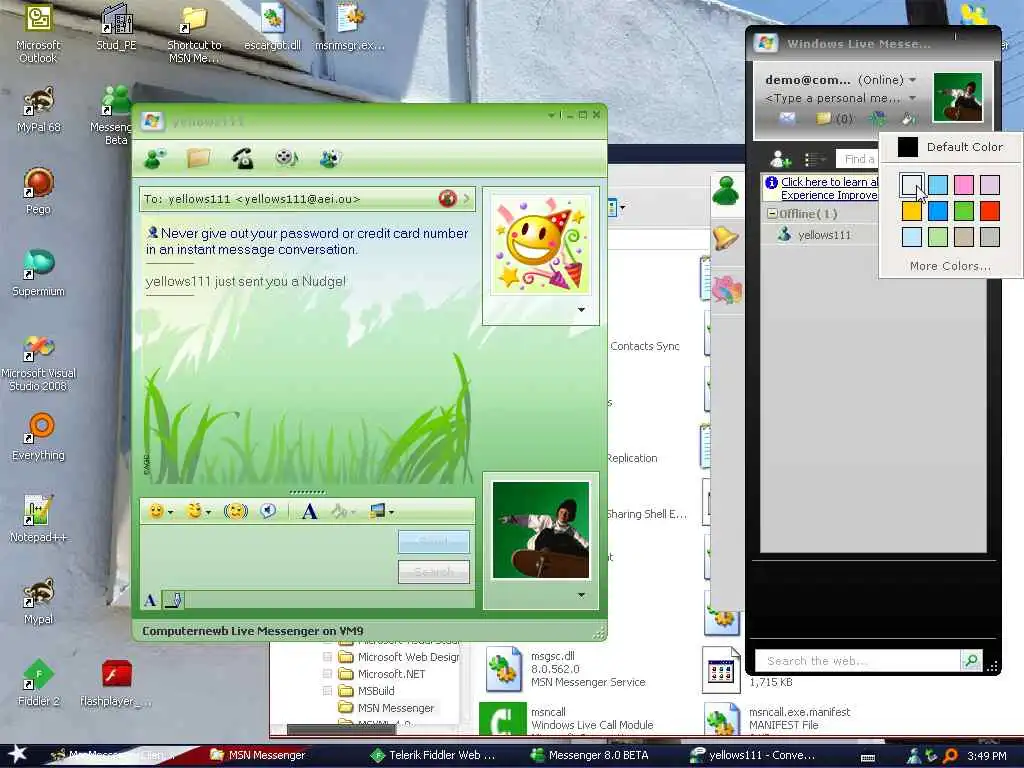This screenshot has height=768, width=1024.
Task: Open the smiley emoticon dropdown arrow
Action: pyautogui.click(x=170, y=513)
